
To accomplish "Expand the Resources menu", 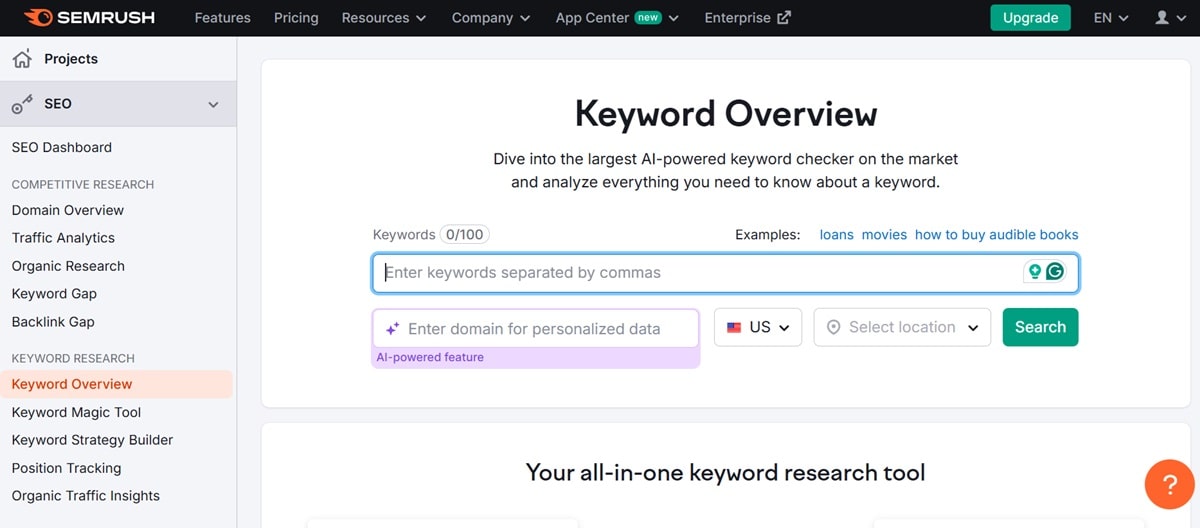I will [x=383, y=18].
